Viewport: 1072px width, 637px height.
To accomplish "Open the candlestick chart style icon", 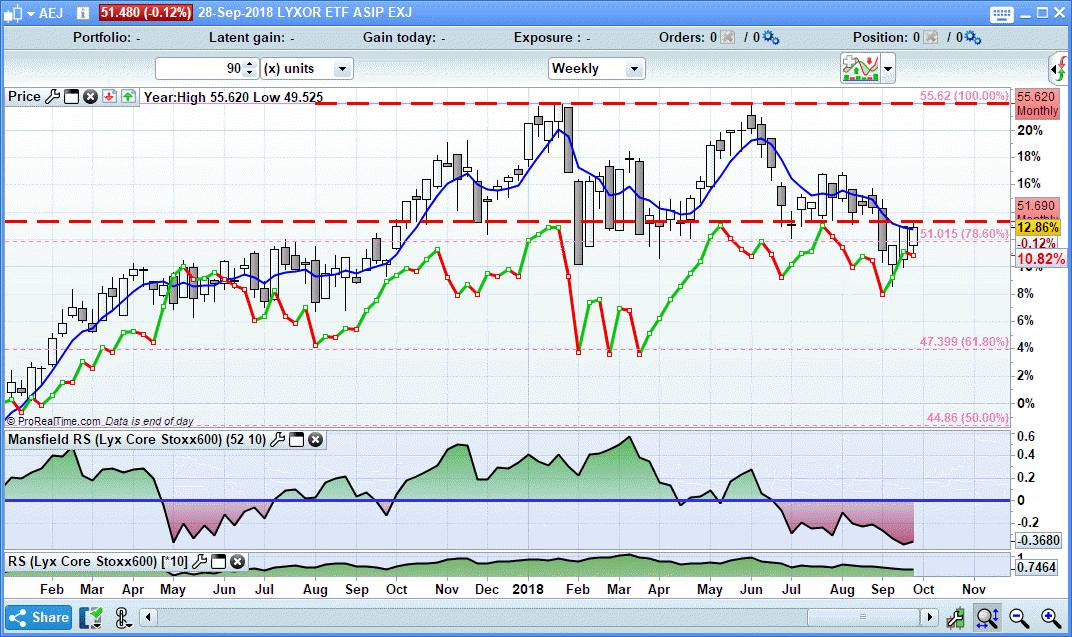I will [x=13, y=13].
